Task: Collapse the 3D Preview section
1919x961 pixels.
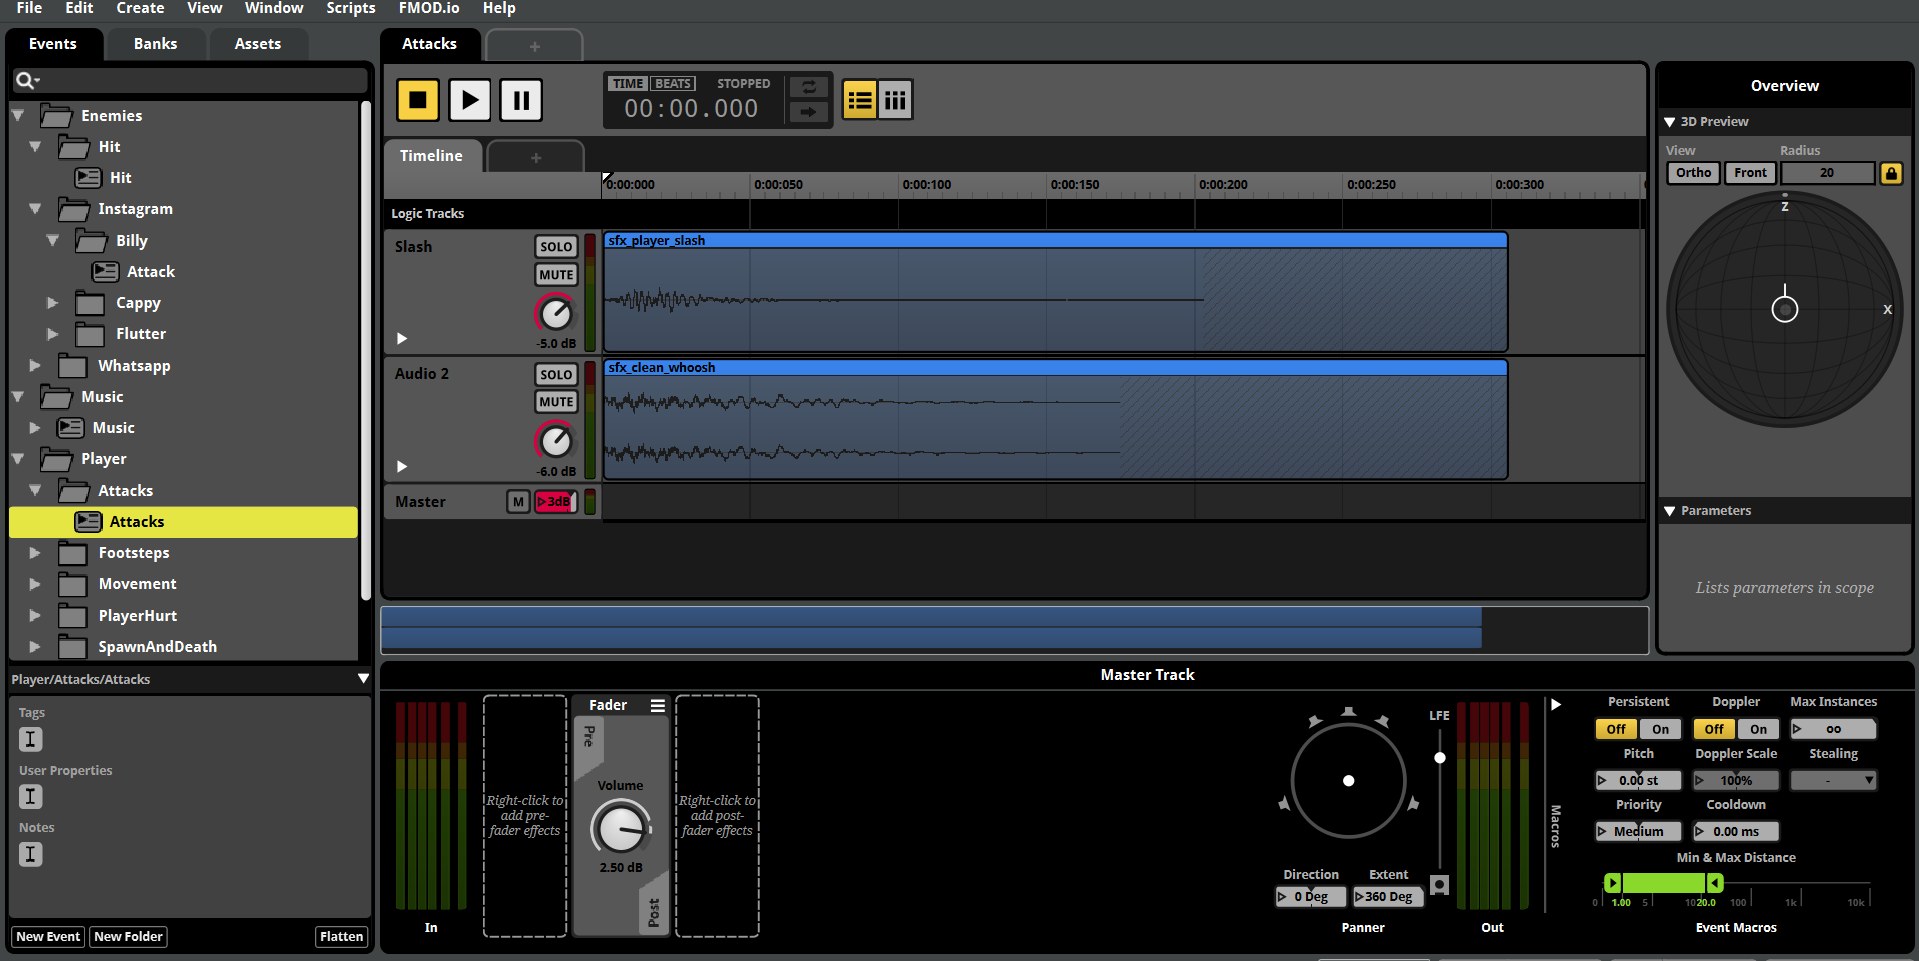Action: point(1669,122)
